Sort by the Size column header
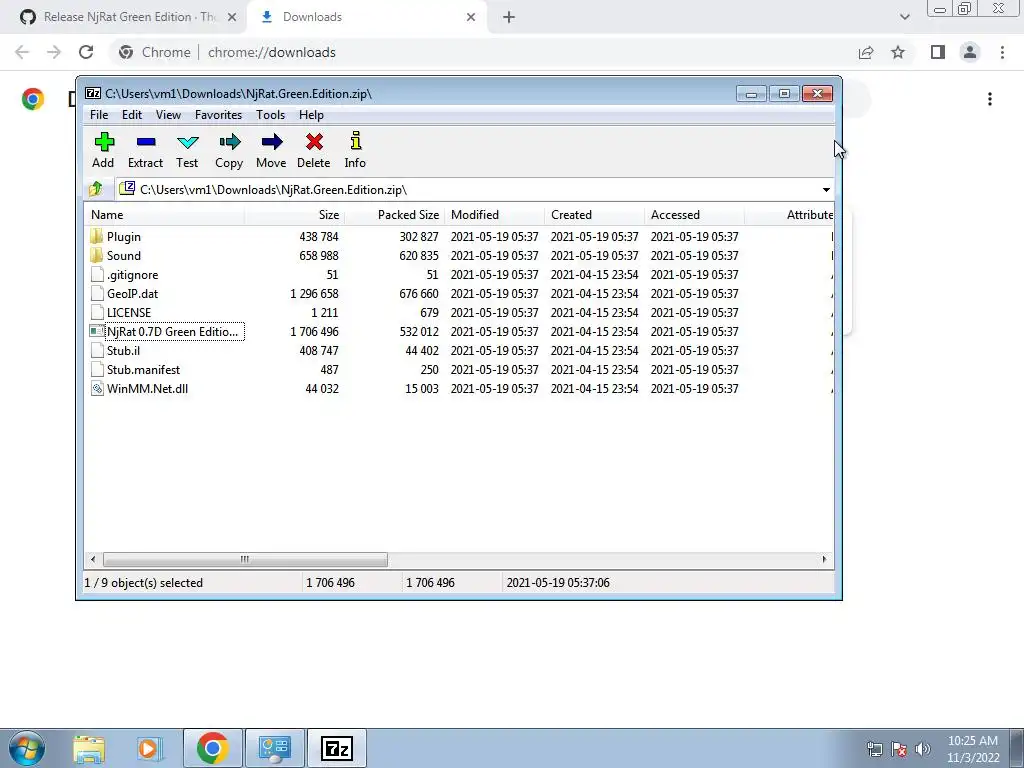This screenshot has width=1024, height=768. coord(295,215)
